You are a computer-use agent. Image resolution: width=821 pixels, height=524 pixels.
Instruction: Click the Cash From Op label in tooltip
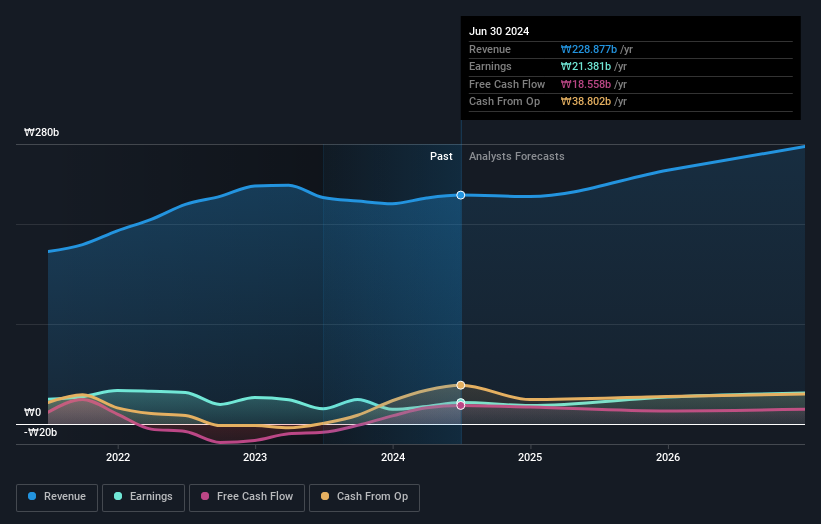tap(504, 102)
